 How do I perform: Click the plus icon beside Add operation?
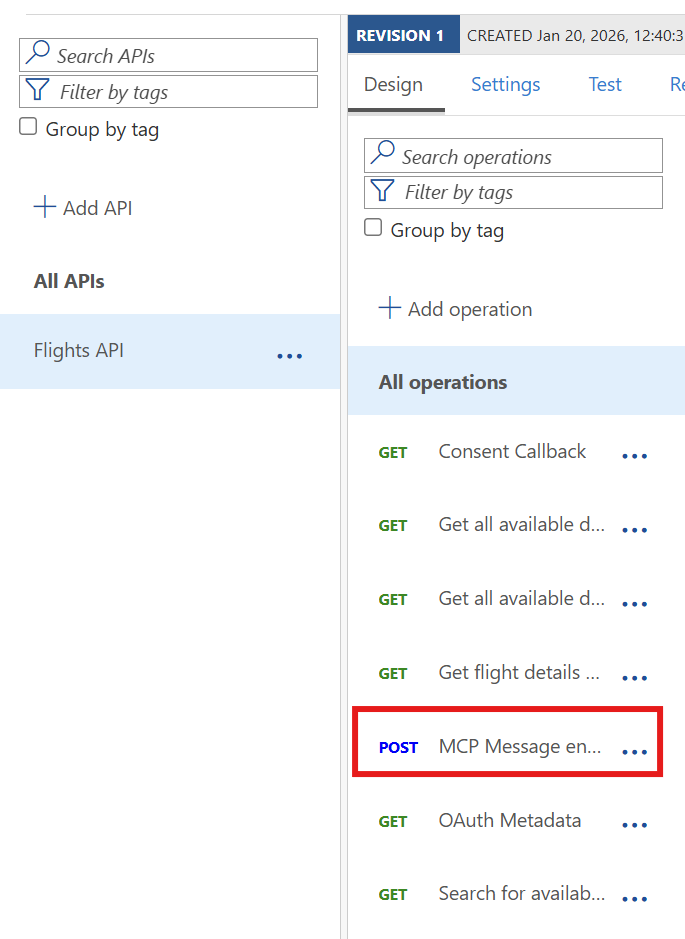click(389, 309)
